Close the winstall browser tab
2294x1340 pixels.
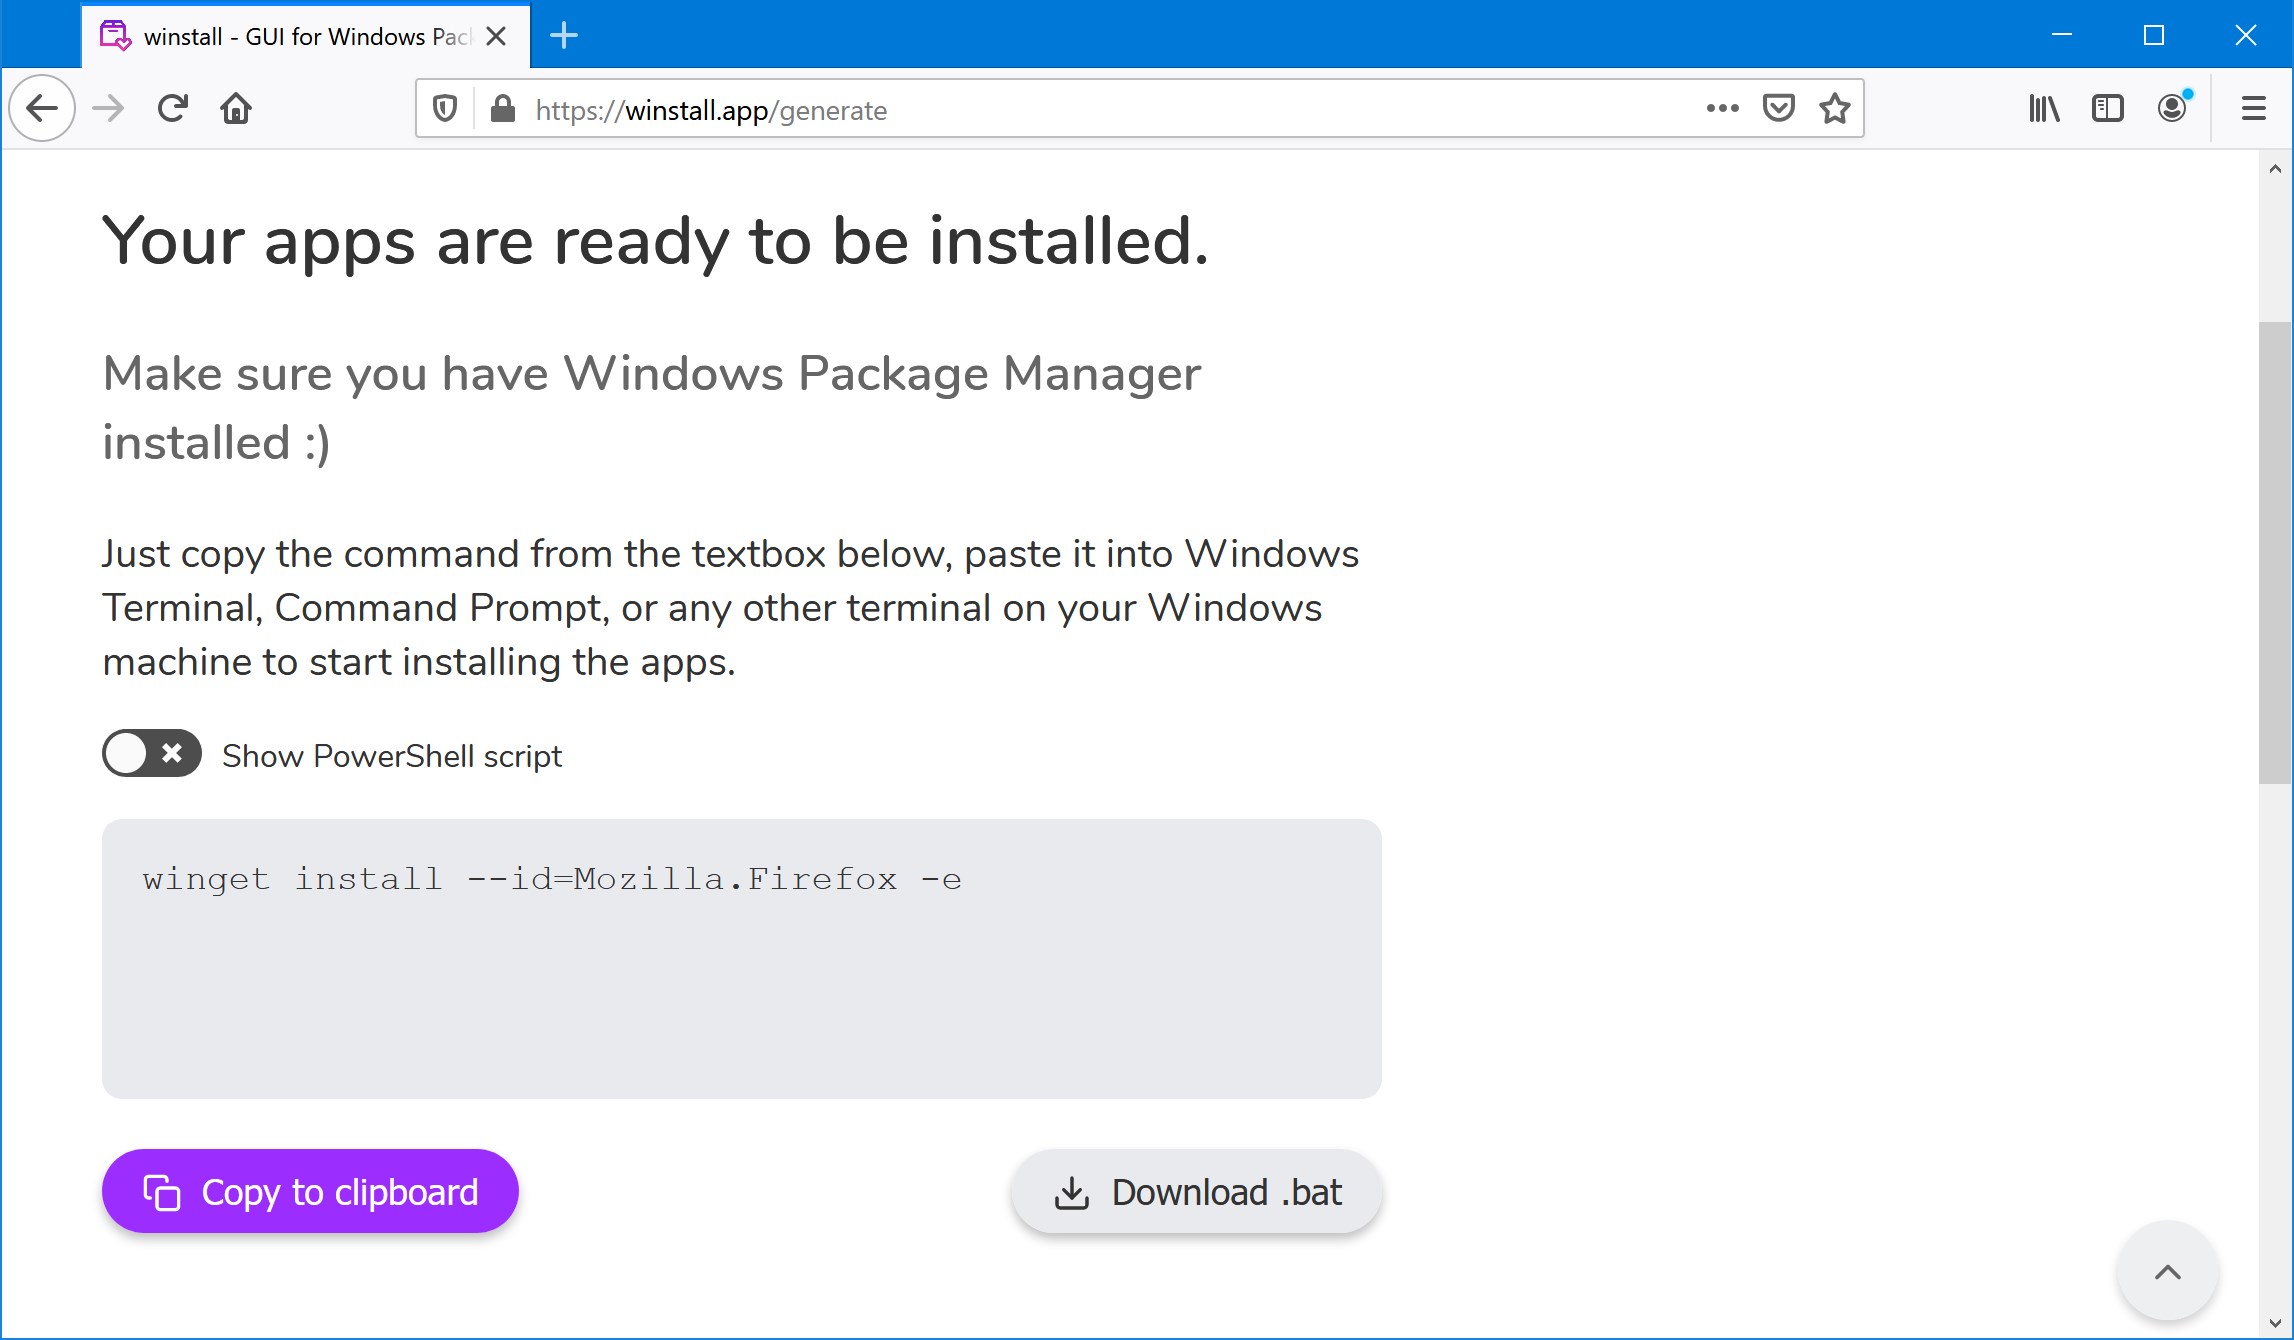coord(496,36)
